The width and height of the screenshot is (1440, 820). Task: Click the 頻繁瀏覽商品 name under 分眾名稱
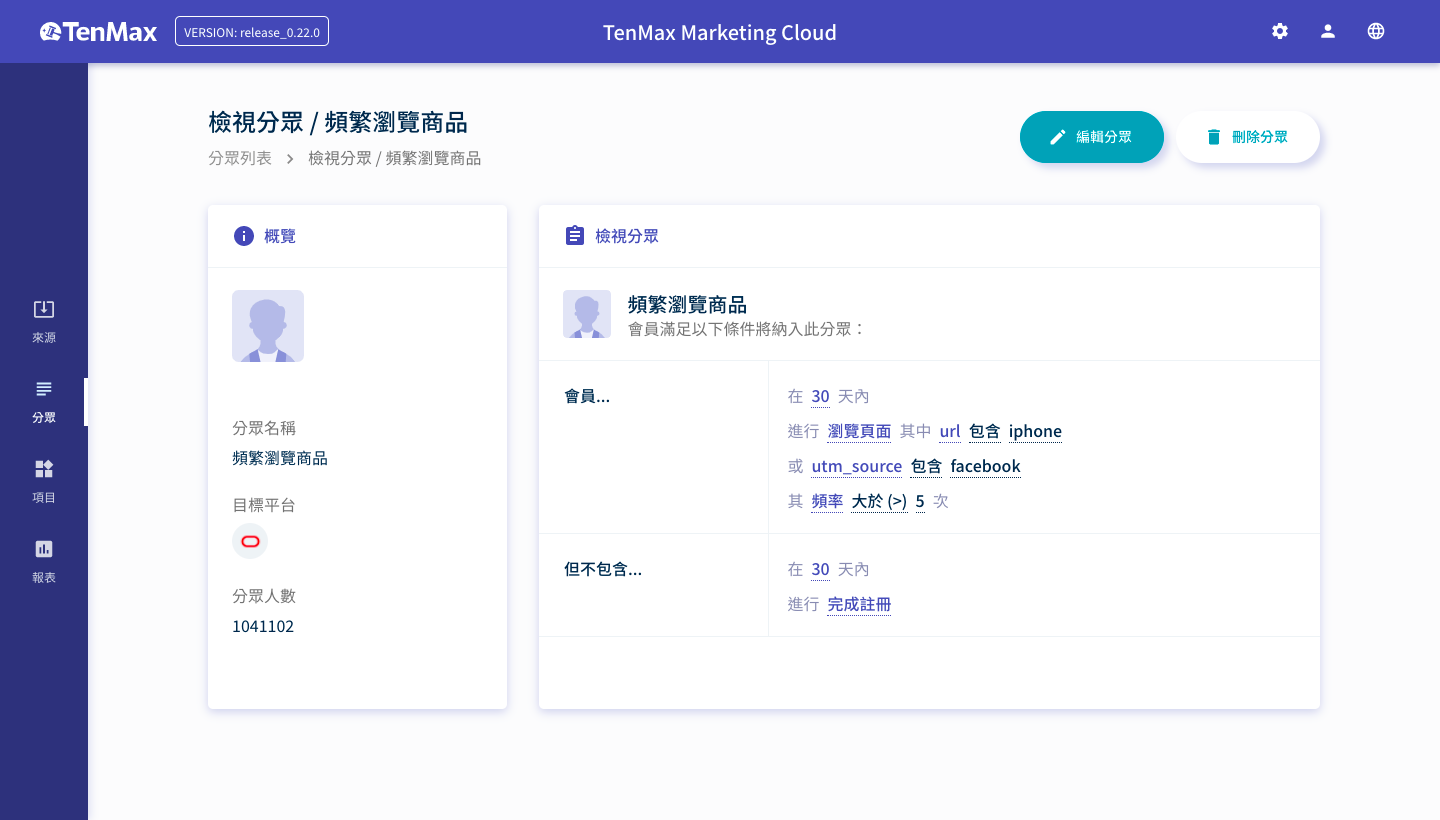pyautogui.click(x=280, y=458)
